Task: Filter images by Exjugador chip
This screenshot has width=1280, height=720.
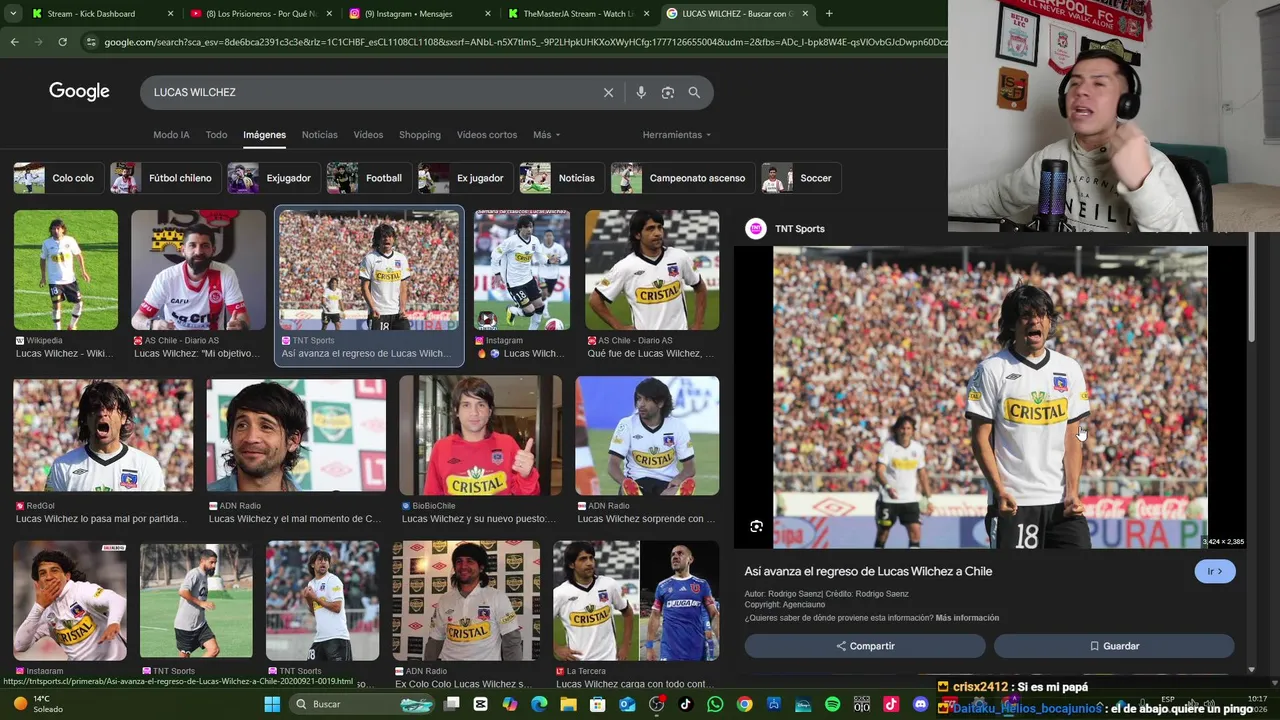Action: [x=272, y=178]
